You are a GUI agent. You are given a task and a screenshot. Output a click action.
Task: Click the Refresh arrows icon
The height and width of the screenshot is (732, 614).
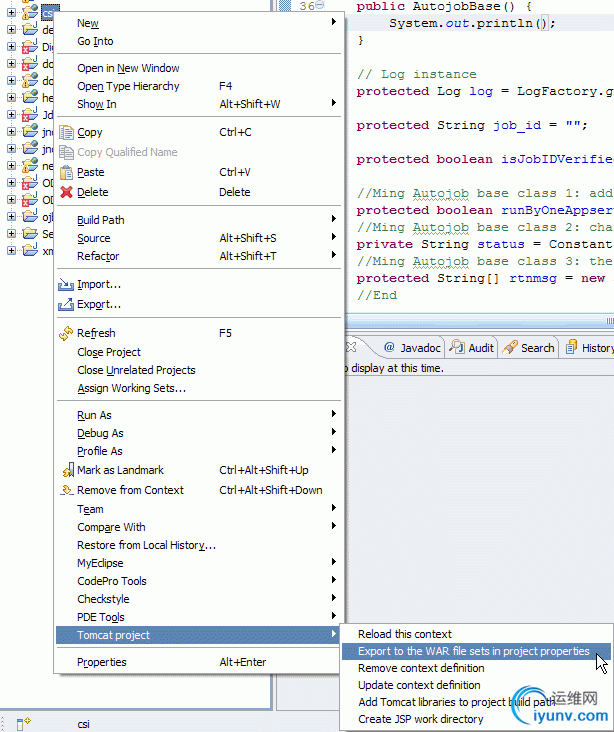click(x=67, y=333)
